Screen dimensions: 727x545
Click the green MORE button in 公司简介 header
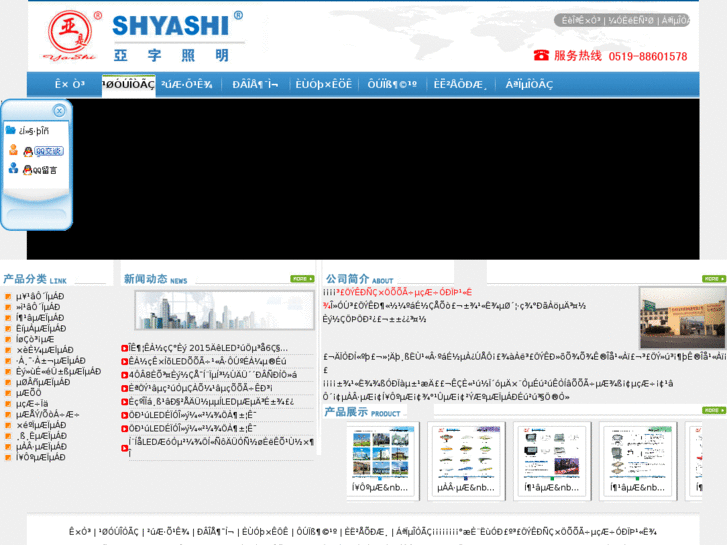click(x=714, y=279)
